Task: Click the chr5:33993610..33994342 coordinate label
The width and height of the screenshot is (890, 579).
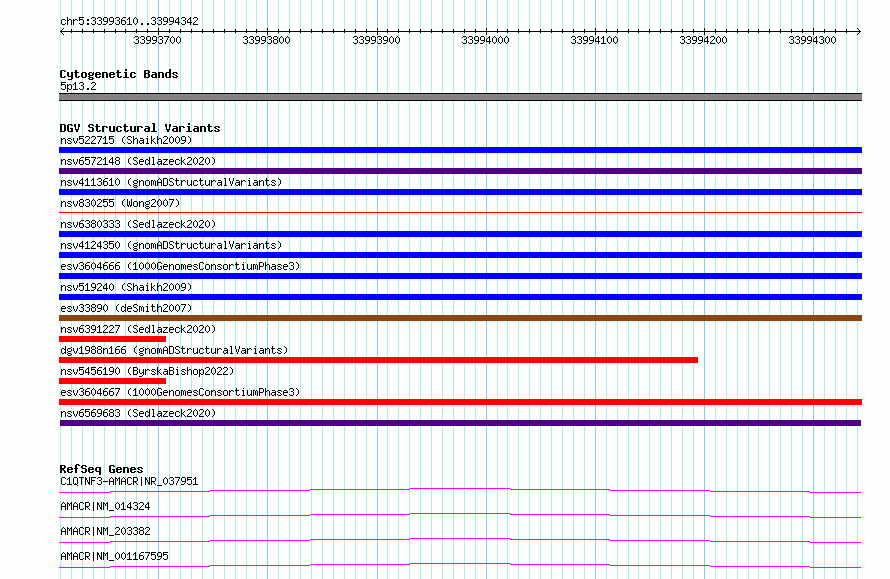Action: point(129,21)
